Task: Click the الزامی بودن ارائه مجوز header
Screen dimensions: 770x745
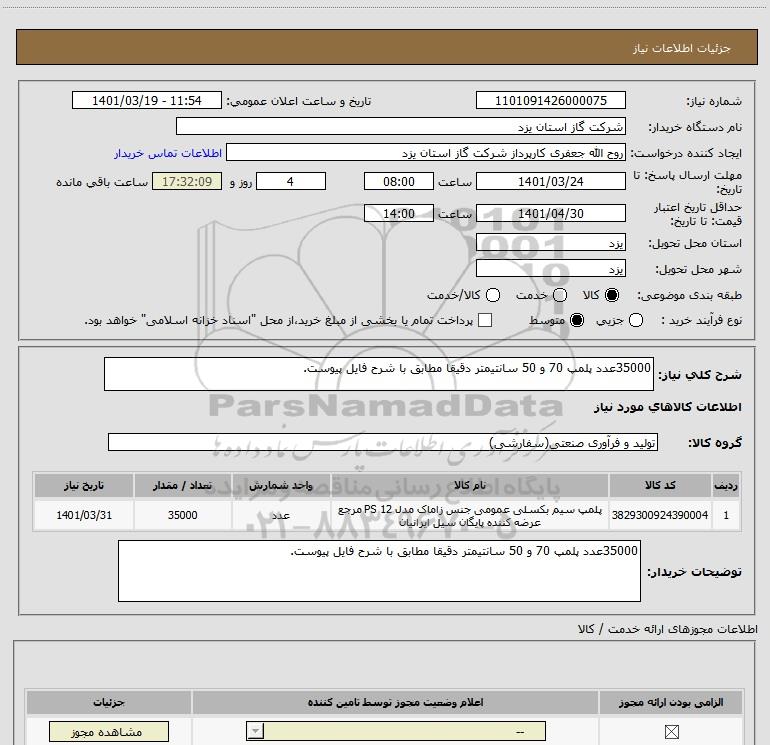Action: click(x=671, y=703)
